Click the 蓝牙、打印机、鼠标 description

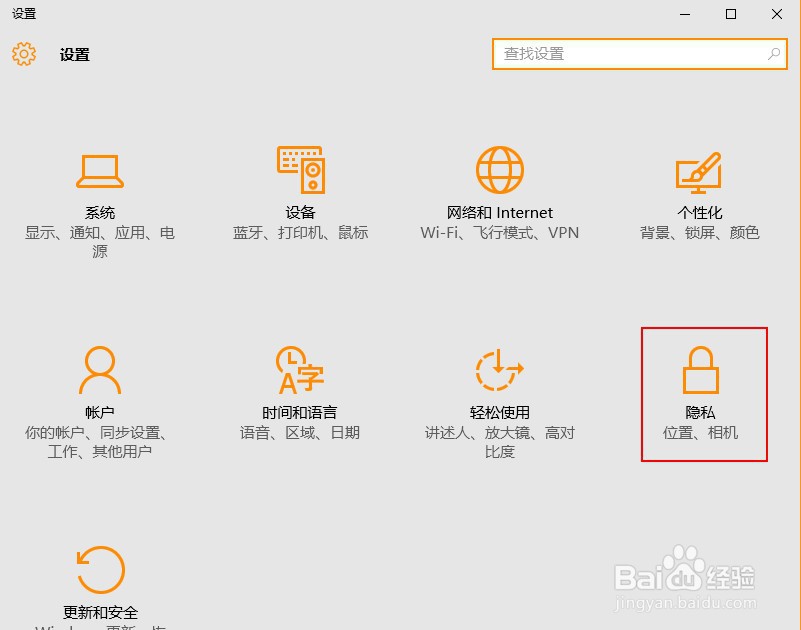(300, 233)
